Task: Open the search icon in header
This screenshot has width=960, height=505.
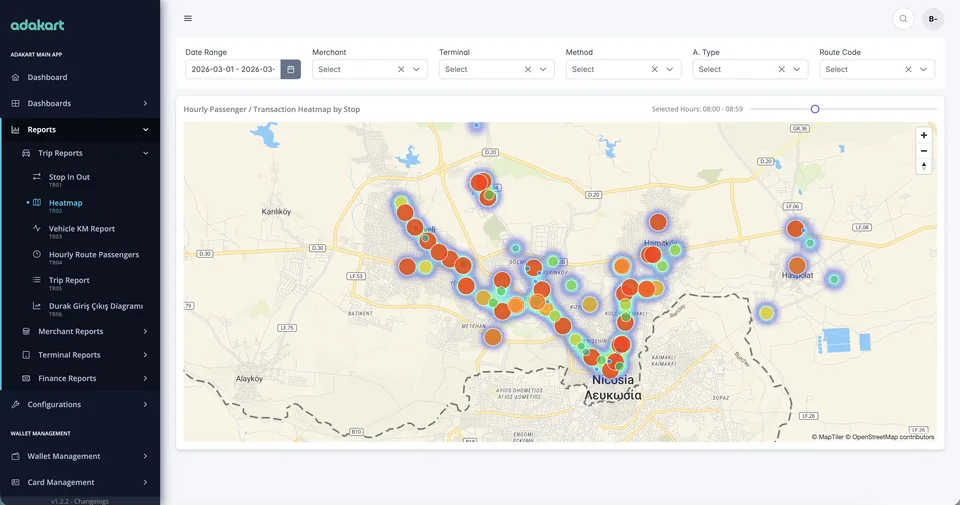Action: (903, 19)
